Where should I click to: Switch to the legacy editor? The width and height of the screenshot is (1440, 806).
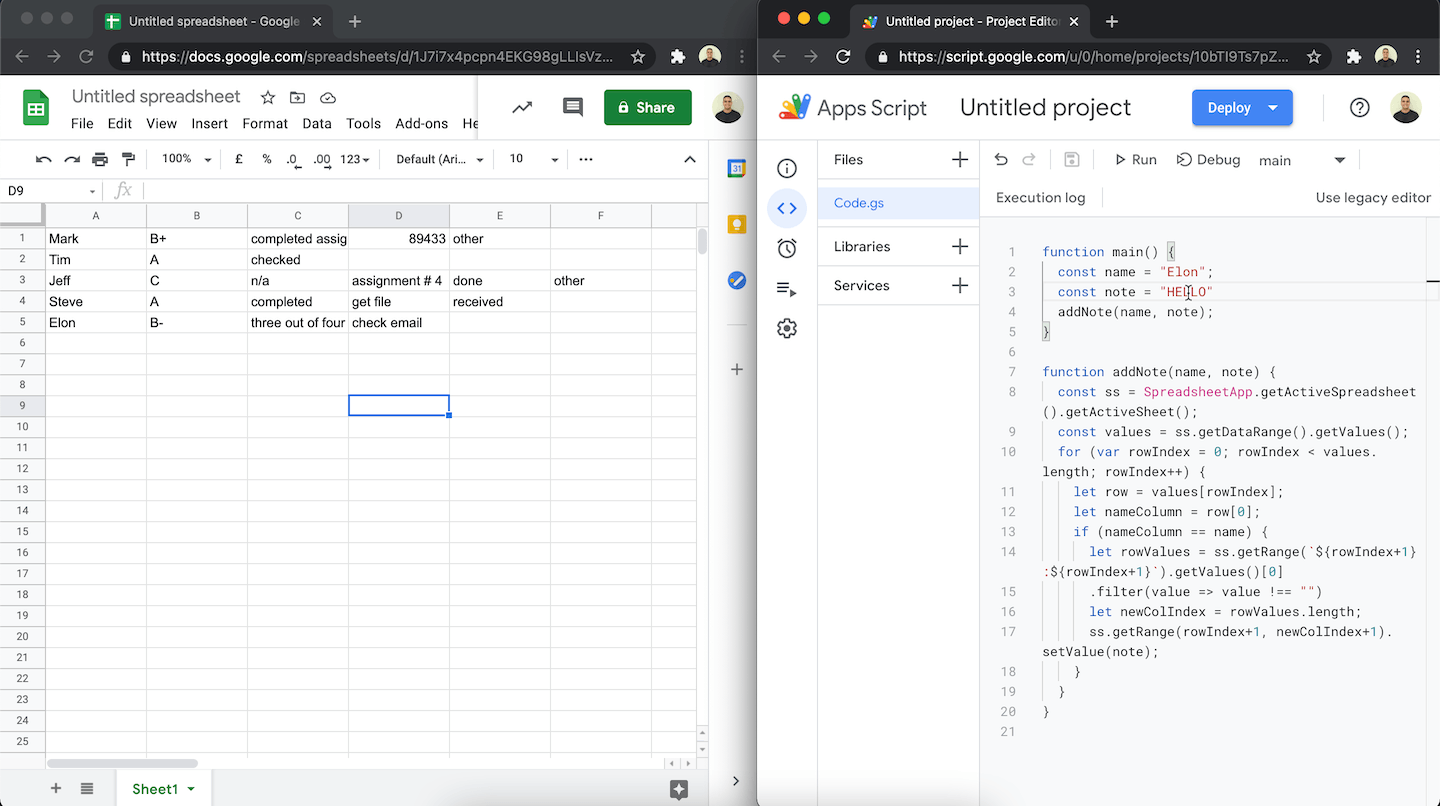tap(1372, 197)
